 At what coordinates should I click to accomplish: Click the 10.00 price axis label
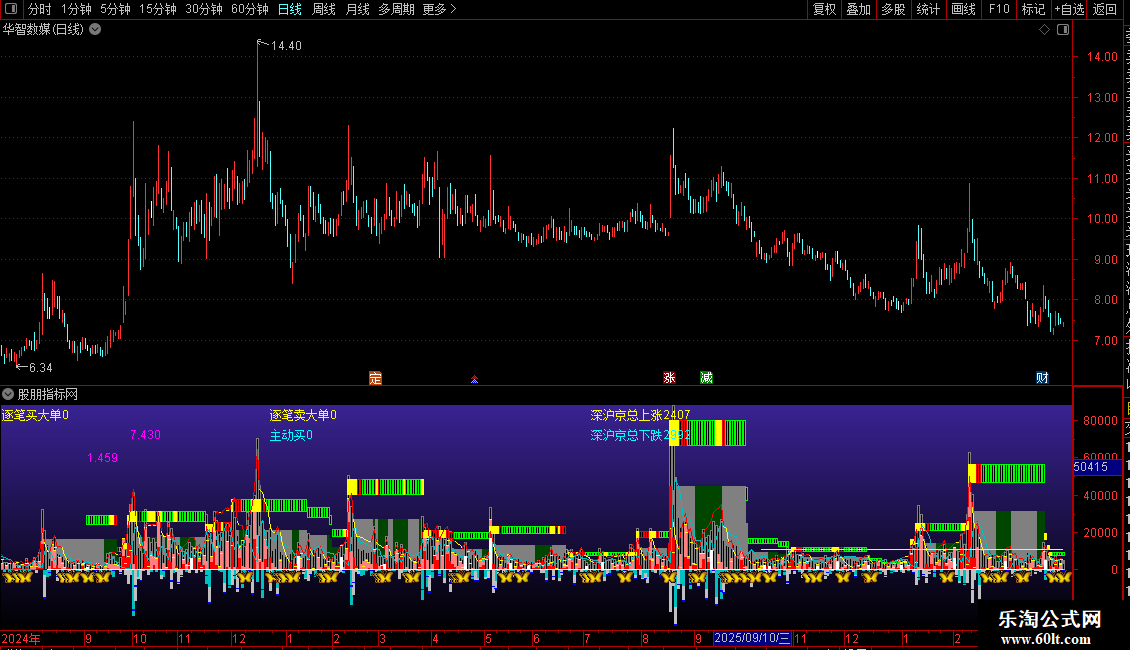[1102, 218]
